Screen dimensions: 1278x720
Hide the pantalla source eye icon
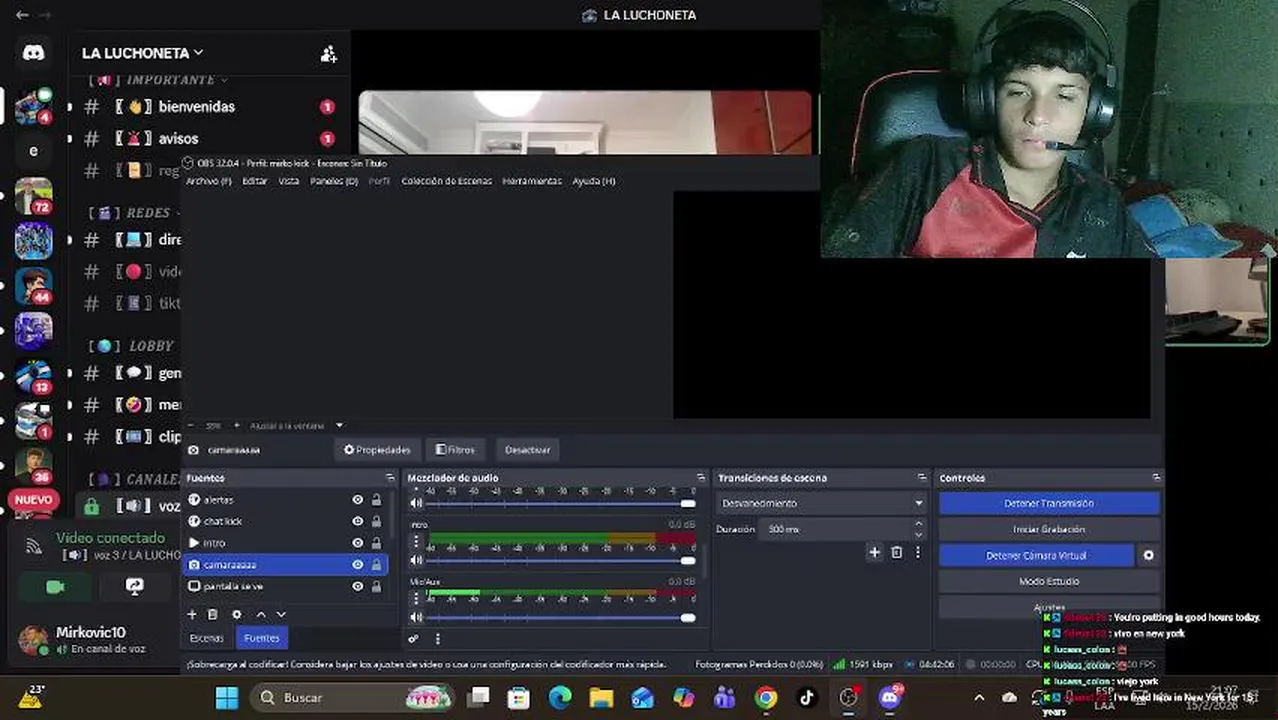coord(357,586)
